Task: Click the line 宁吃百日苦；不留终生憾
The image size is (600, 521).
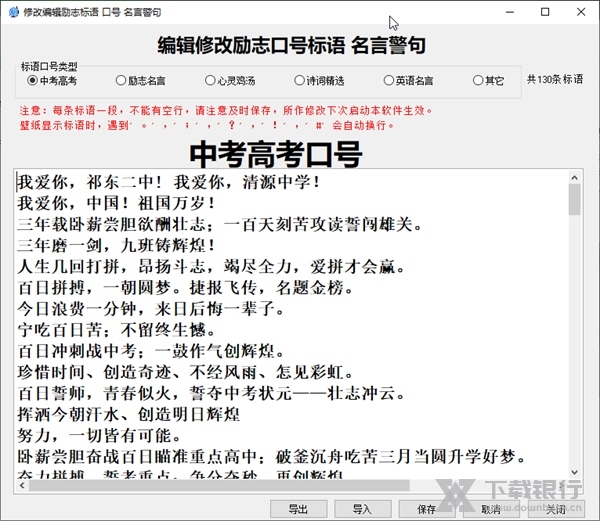Action: click(116, 330)
